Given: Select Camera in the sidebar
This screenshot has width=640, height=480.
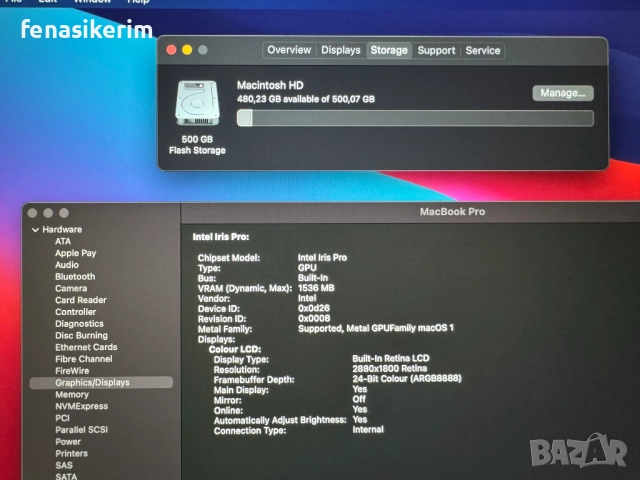Looking at the screenshot, I should tap(71, 288).
